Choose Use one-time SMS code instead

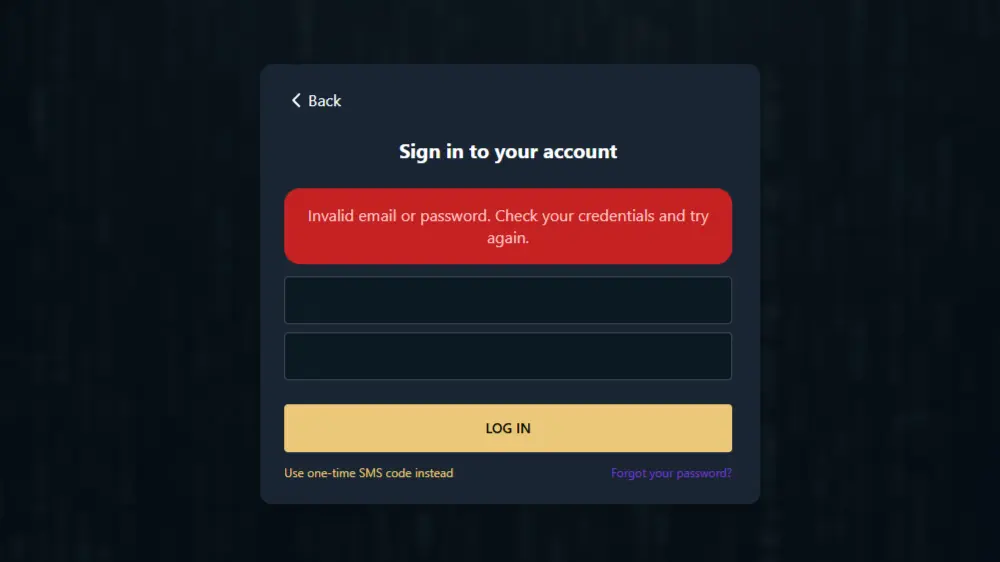[368, 473]
